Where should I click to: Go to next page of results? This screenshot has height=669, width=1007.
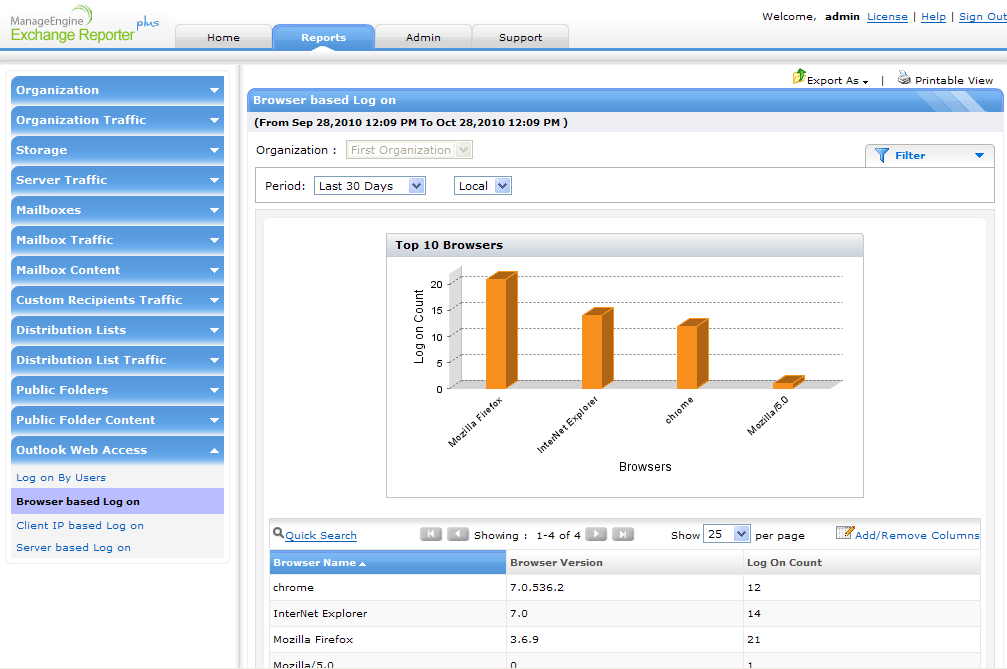pos(596,535)
